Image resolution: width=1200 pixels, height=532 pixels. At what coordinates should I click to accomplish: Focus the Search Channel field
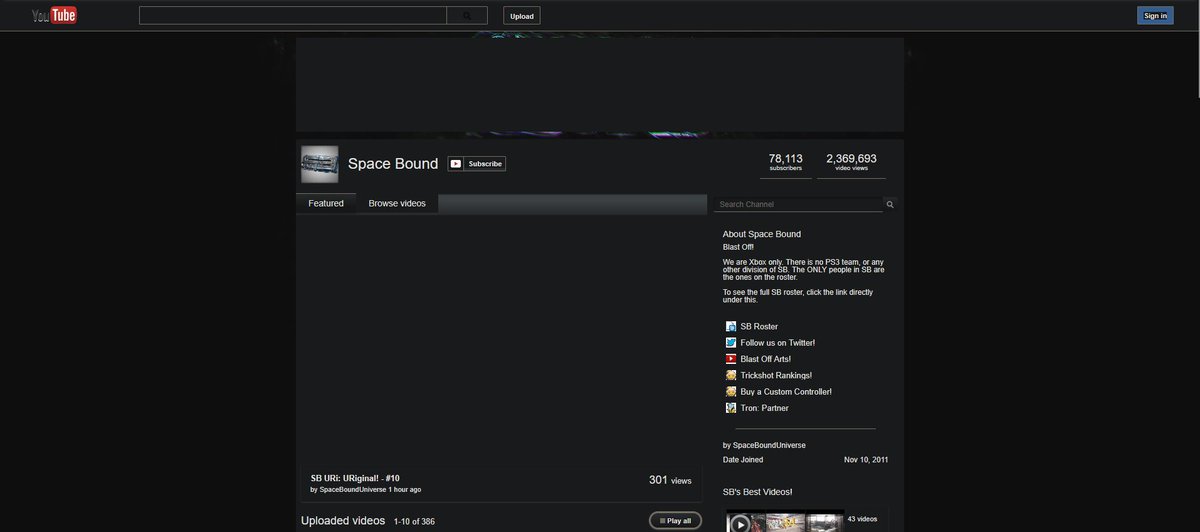click(799, 204)
